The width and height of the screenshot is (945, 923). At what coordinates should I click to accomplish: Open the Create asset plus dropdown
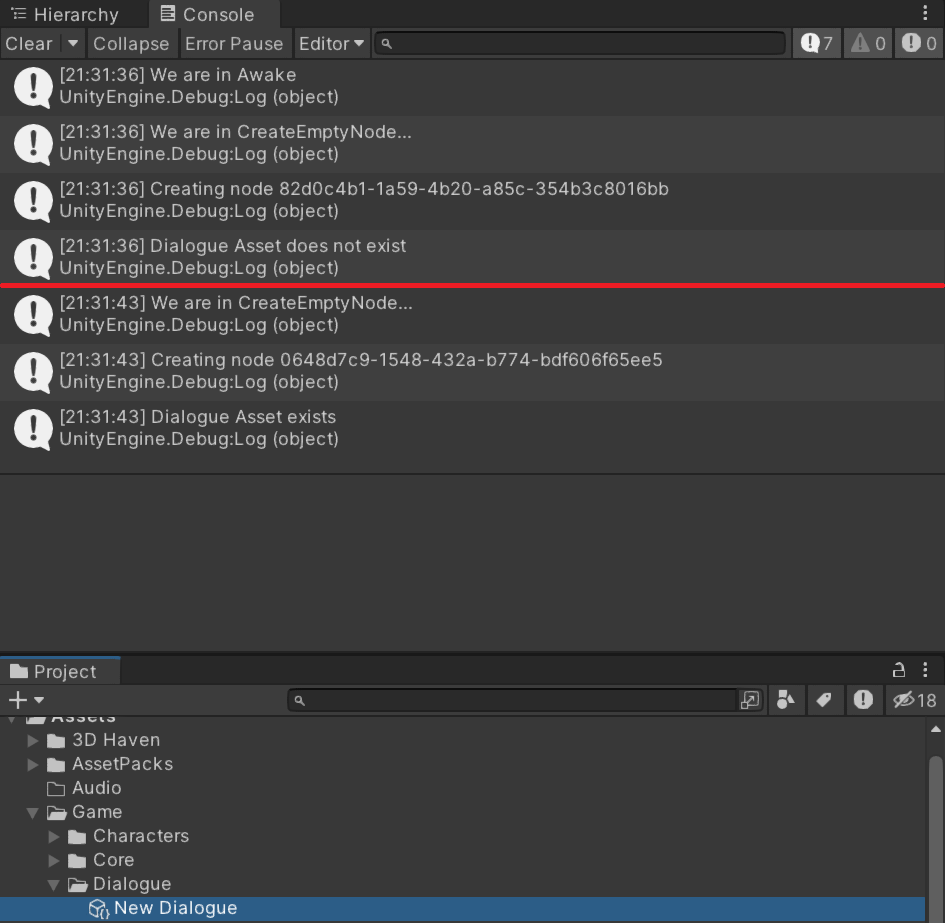[20, 700]
